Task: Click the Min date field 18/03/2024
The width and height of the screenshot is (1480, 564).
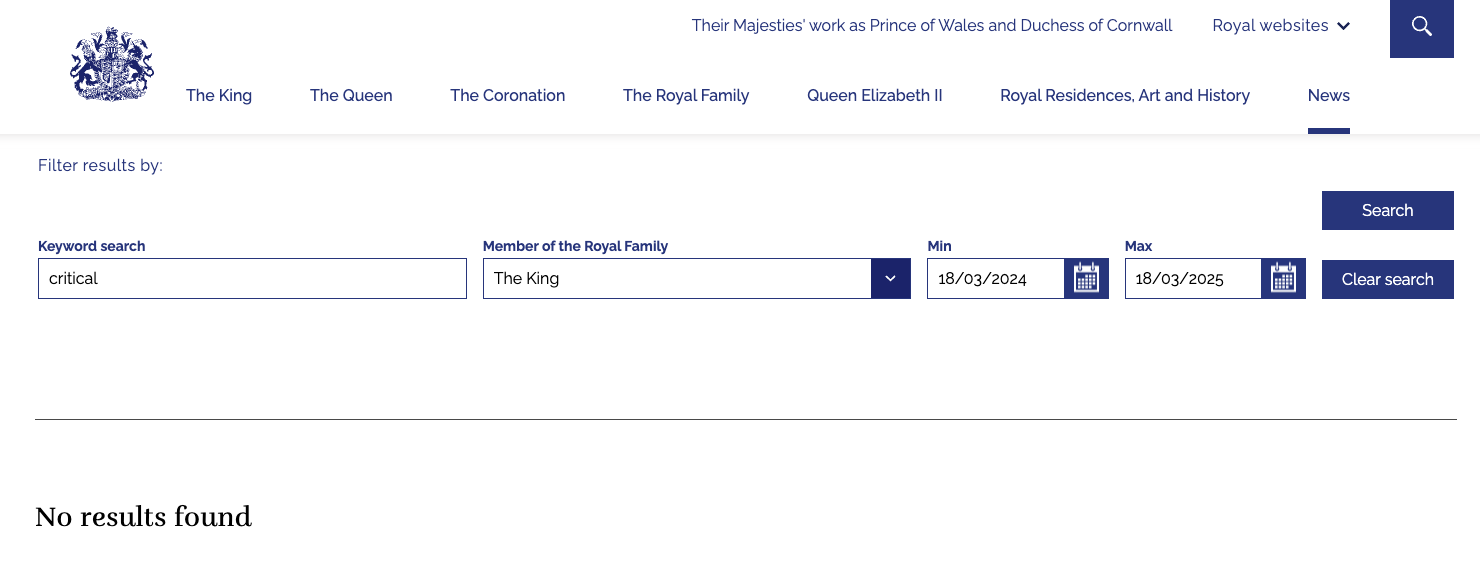Action: pyautogui.click(x=996, y=279)
